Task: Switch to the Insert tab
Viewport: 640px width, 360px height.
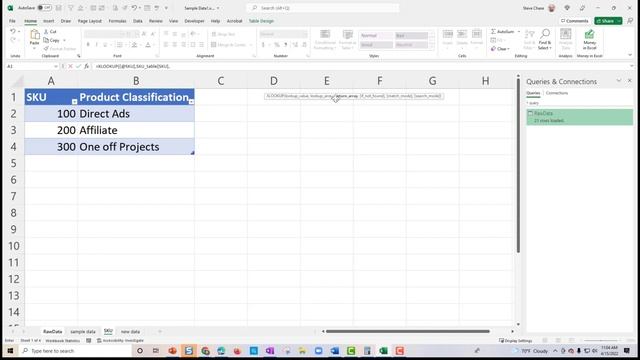Action: (x=48, y=21)
